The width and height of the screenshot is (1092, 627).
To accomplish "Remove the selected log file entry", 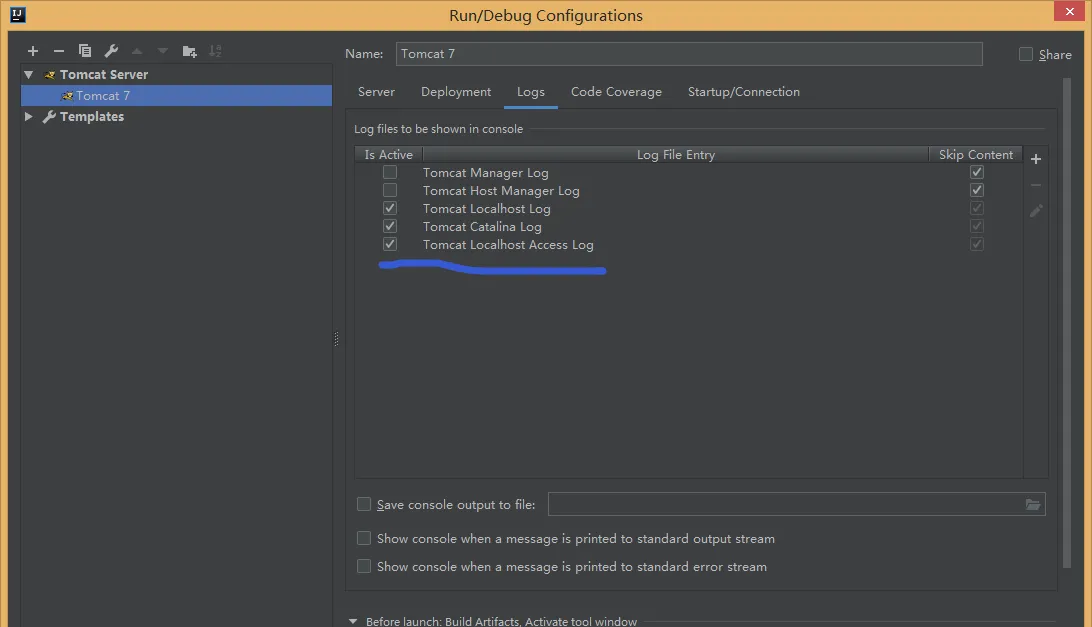I will [1036, 185].
